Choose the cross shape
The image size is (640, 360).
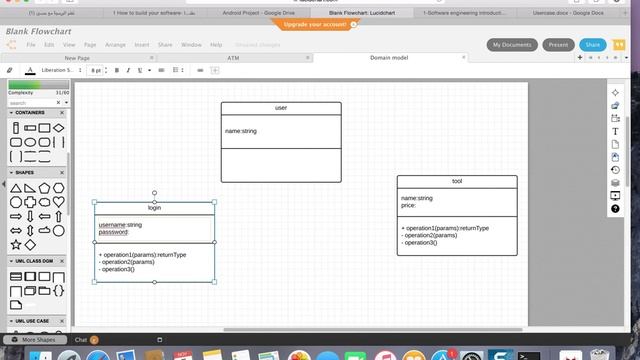pyautogui.click(x=30, y=202)
